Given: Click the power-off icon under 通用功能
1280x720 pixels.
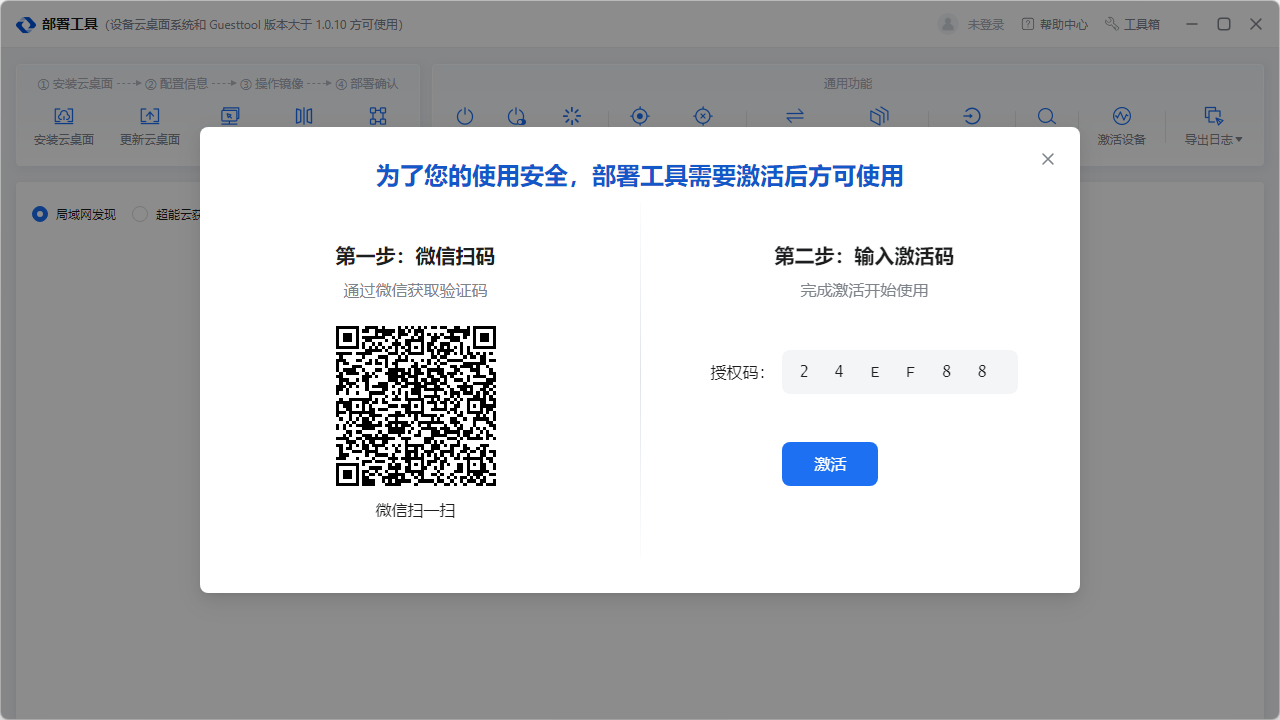Looking at the screenshot, I should (465, 116).
